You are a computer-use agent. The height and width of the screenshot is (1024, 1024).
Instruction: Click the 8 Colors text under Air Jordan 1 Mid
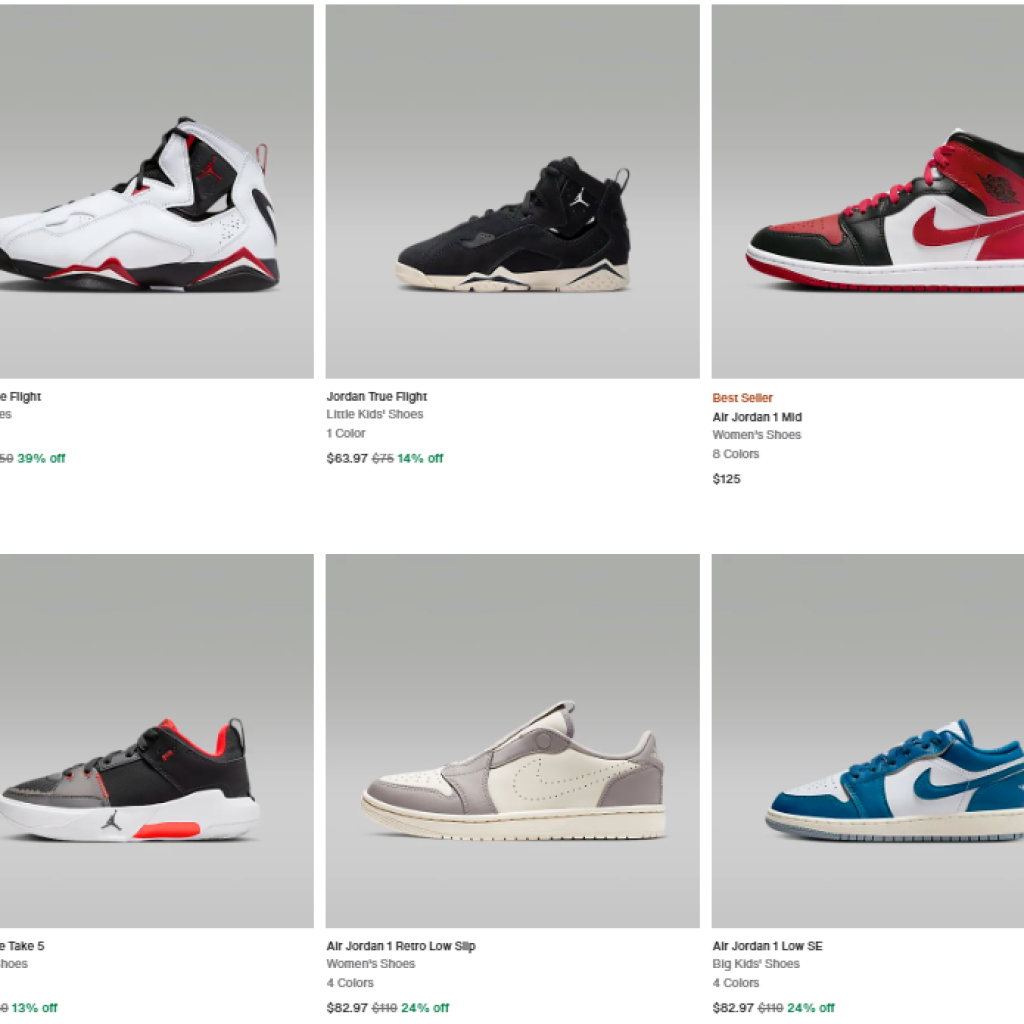point(735,453)
